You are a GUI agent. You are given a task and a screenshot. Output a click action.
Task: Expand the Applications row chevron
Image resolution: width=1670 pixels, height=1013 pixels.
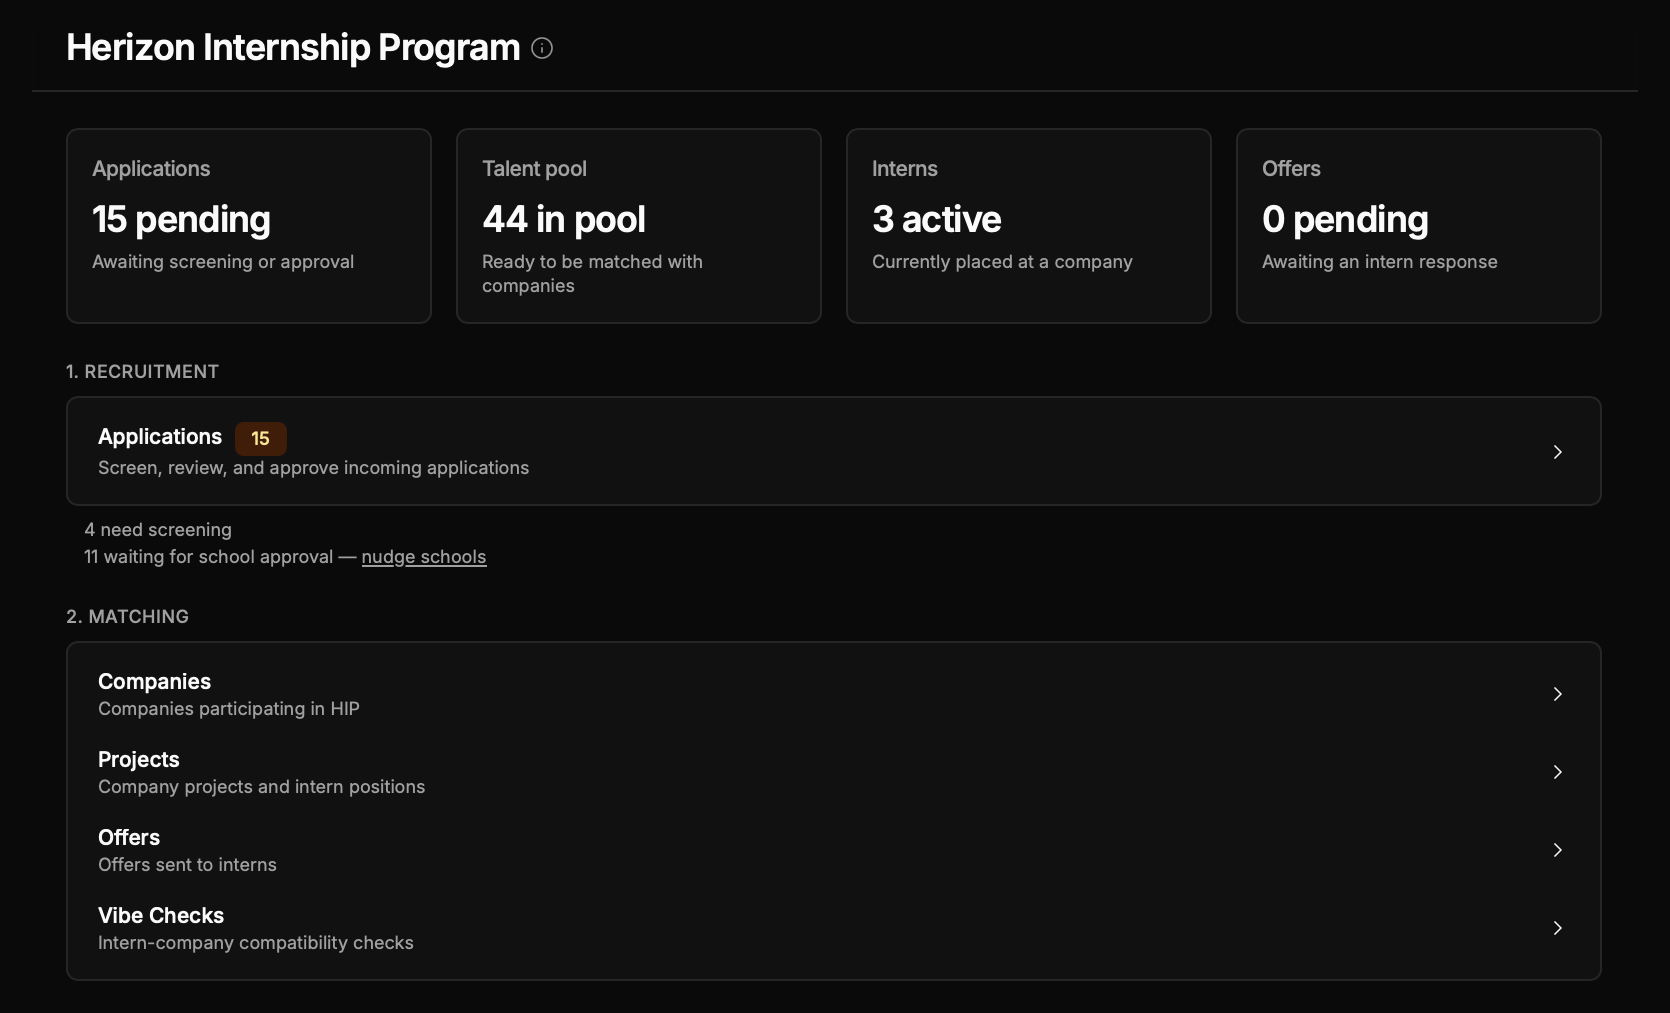(1558, 452)
